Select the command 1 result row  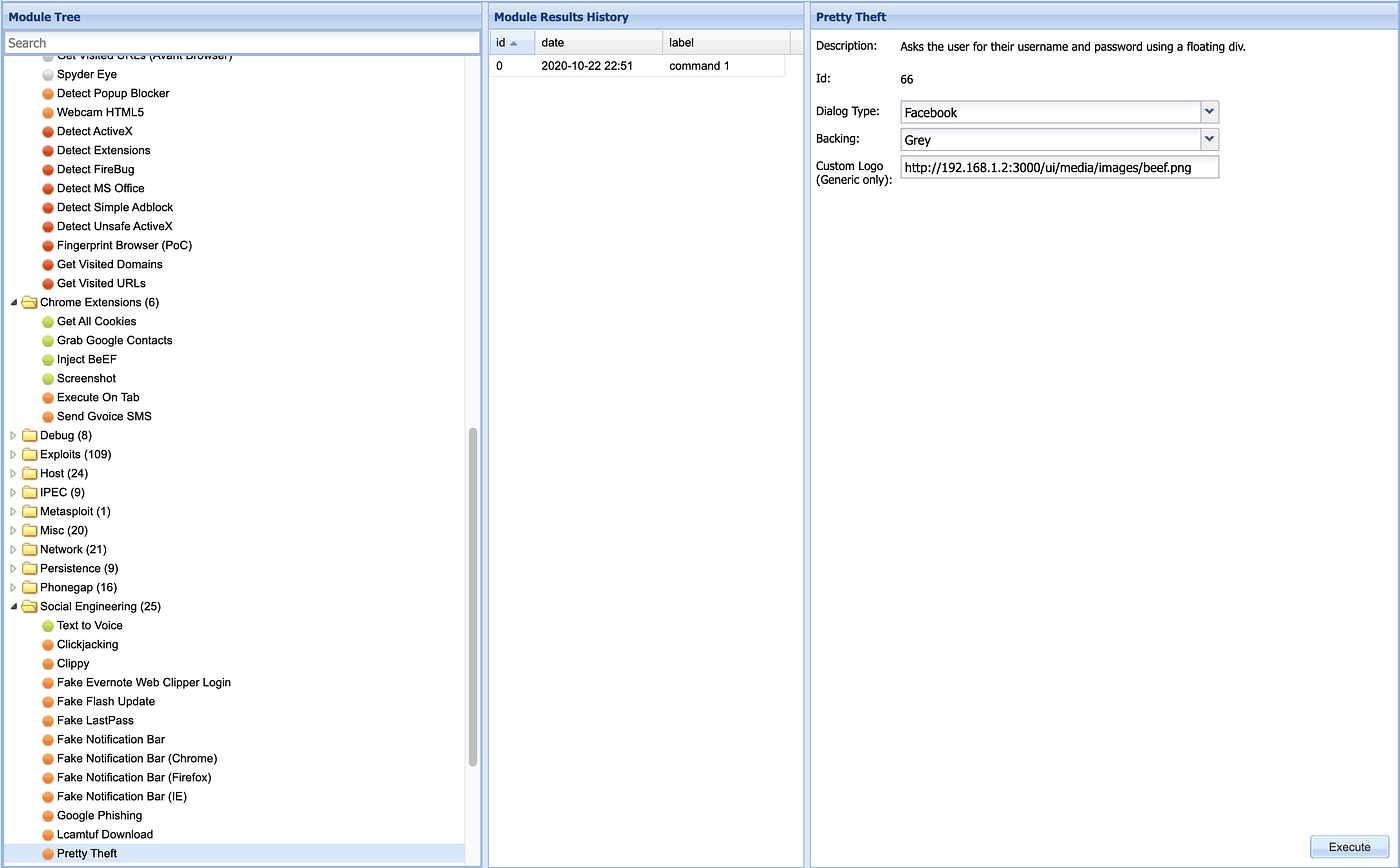pos(636,66)
